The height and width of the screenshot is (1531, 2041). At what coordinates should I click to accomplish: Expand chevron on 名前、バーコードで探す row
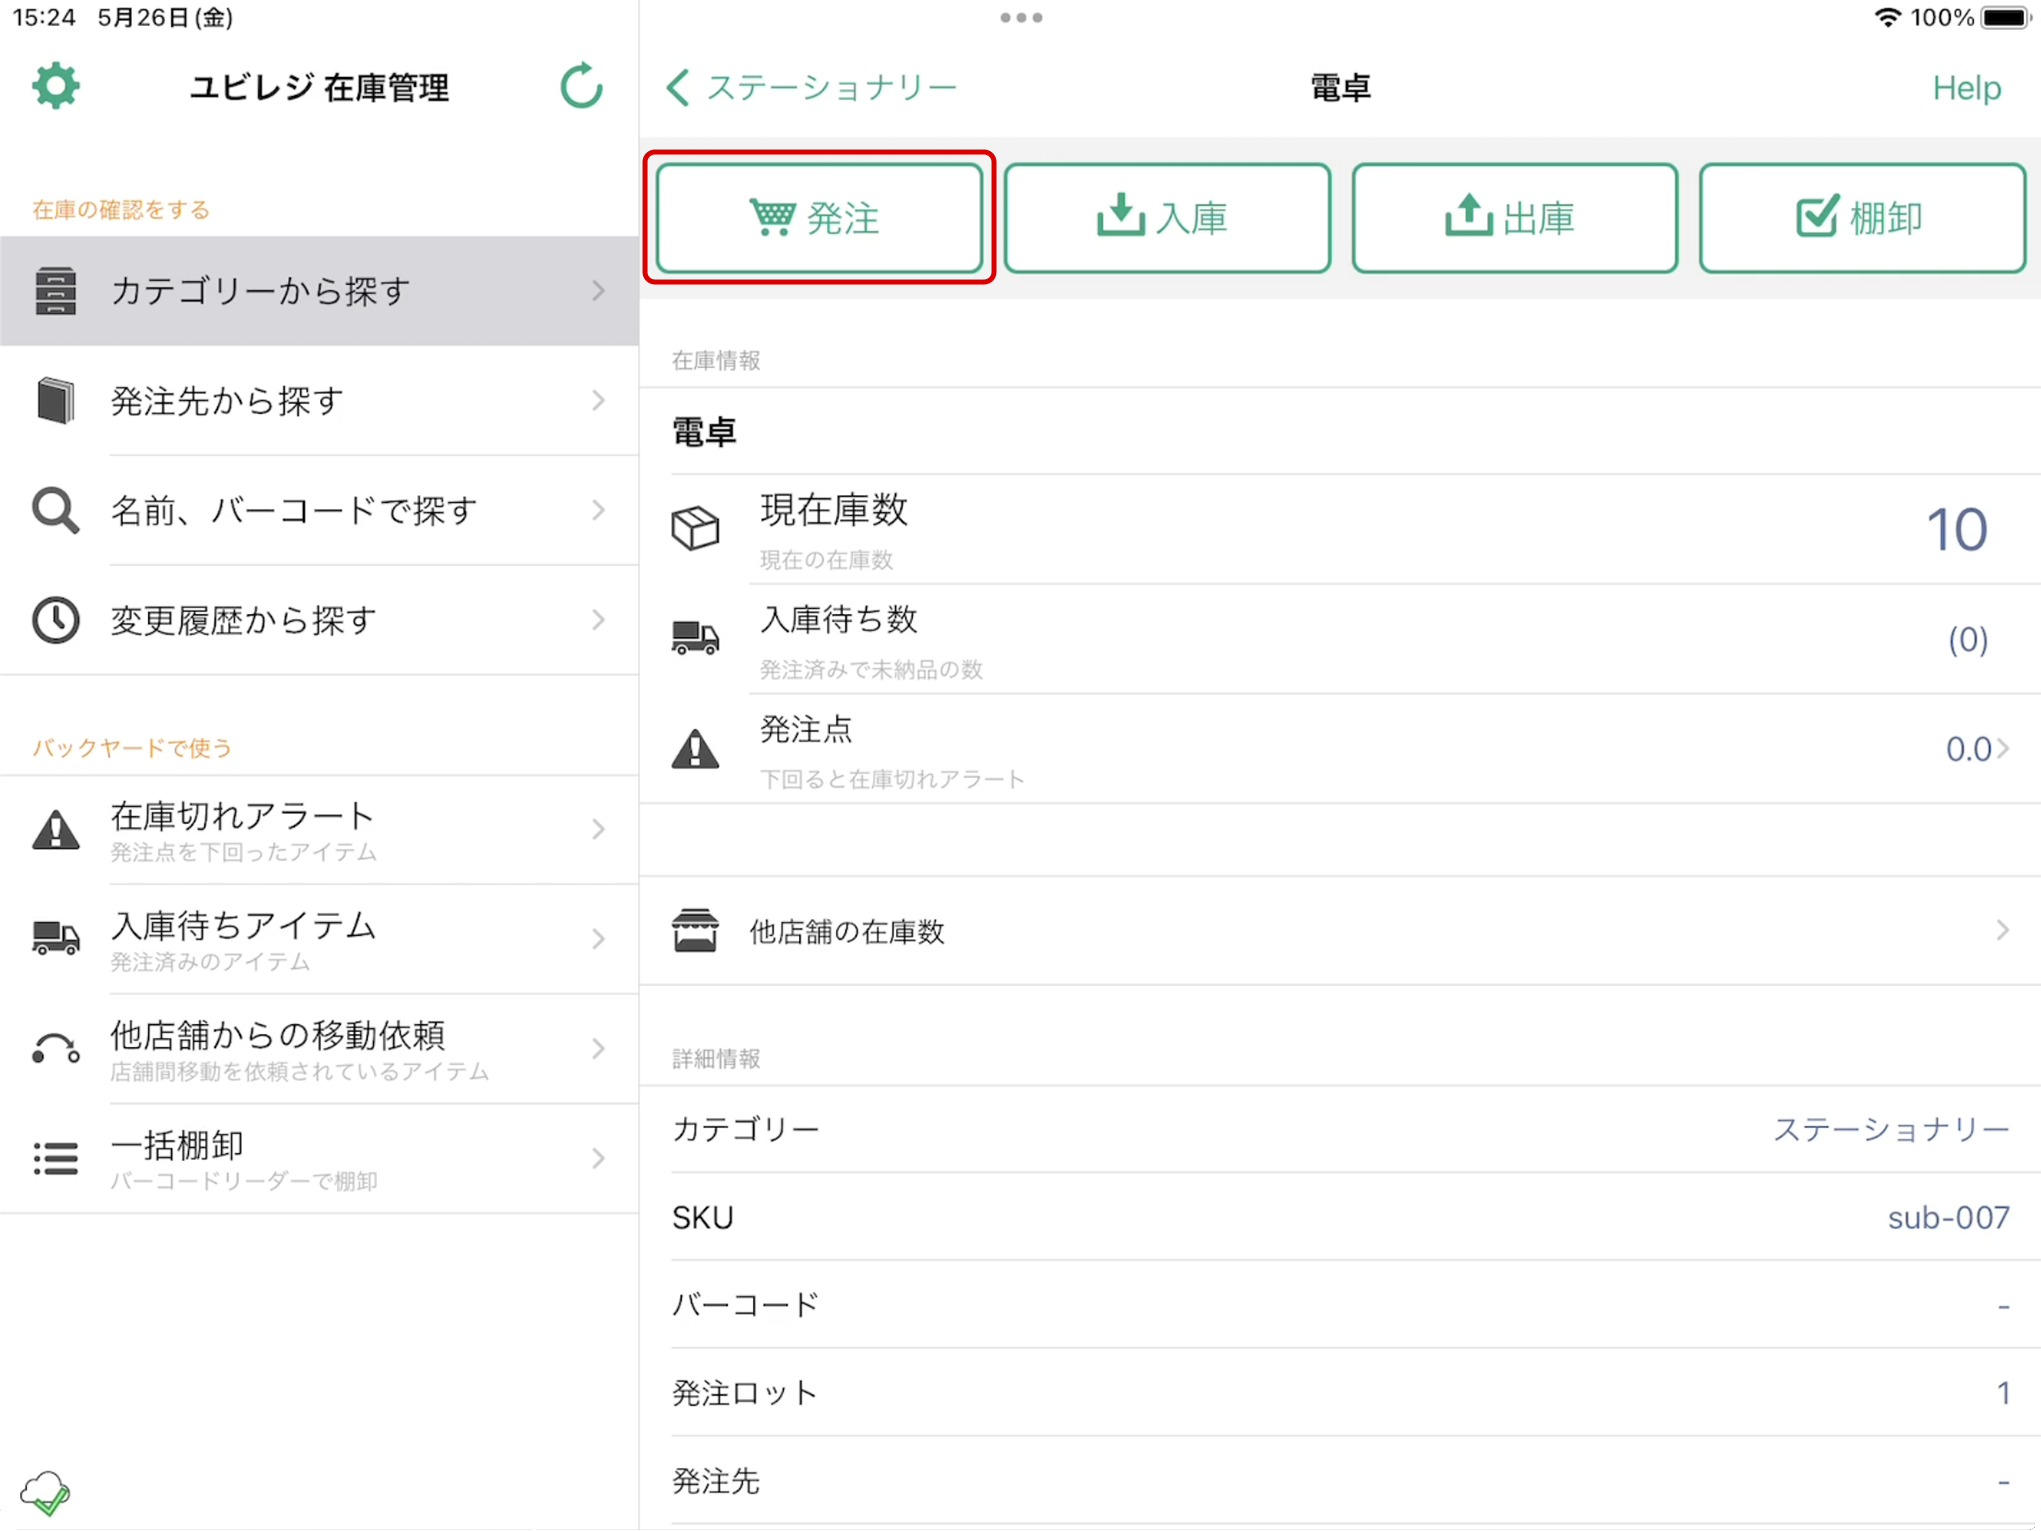pyautogui.click(x=598, y=511)
